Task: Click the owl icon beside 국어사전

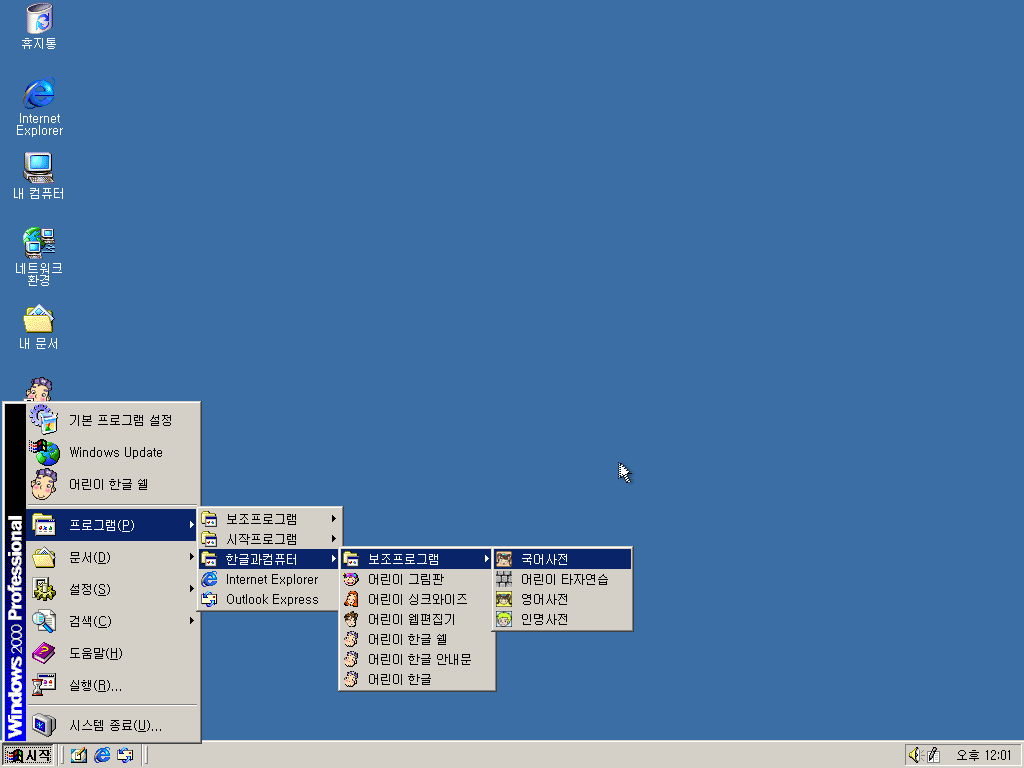Action: tap(504, 559)
